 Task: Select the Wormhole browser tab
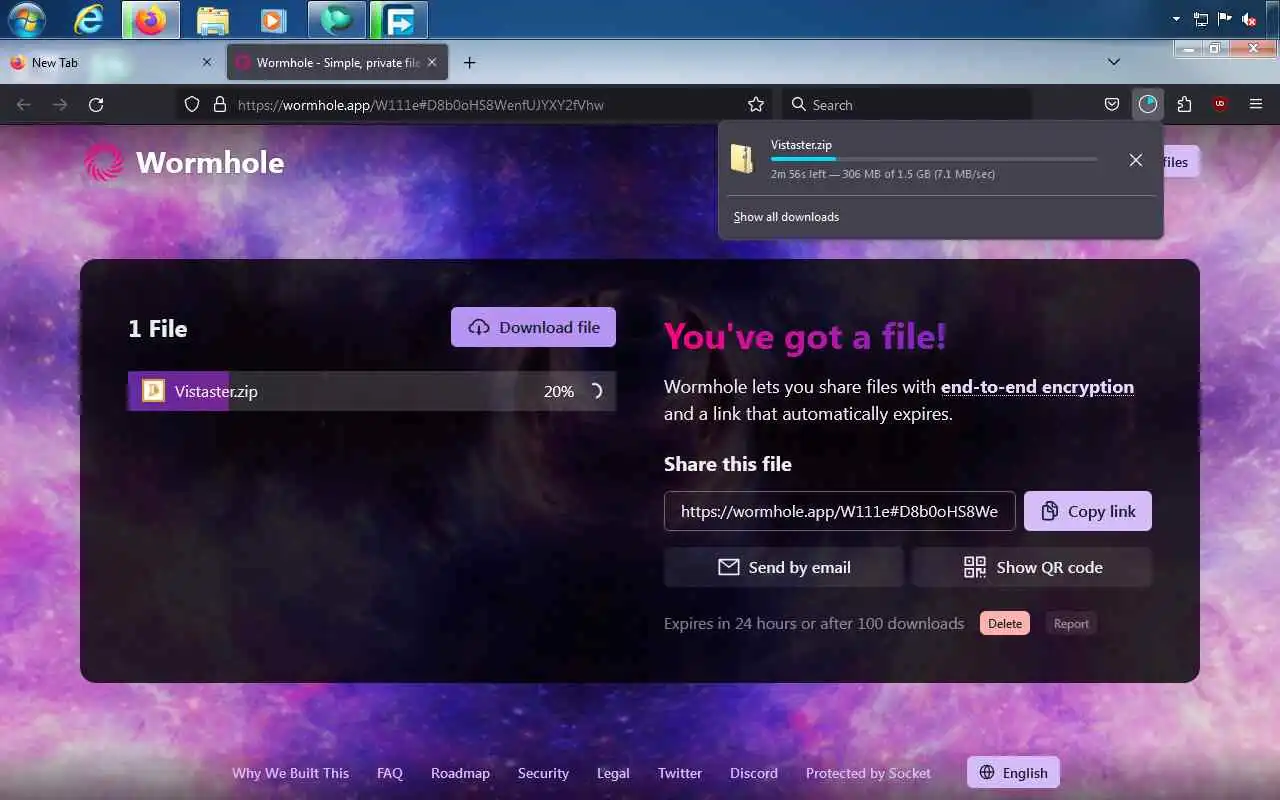click(x=335, y=62)
